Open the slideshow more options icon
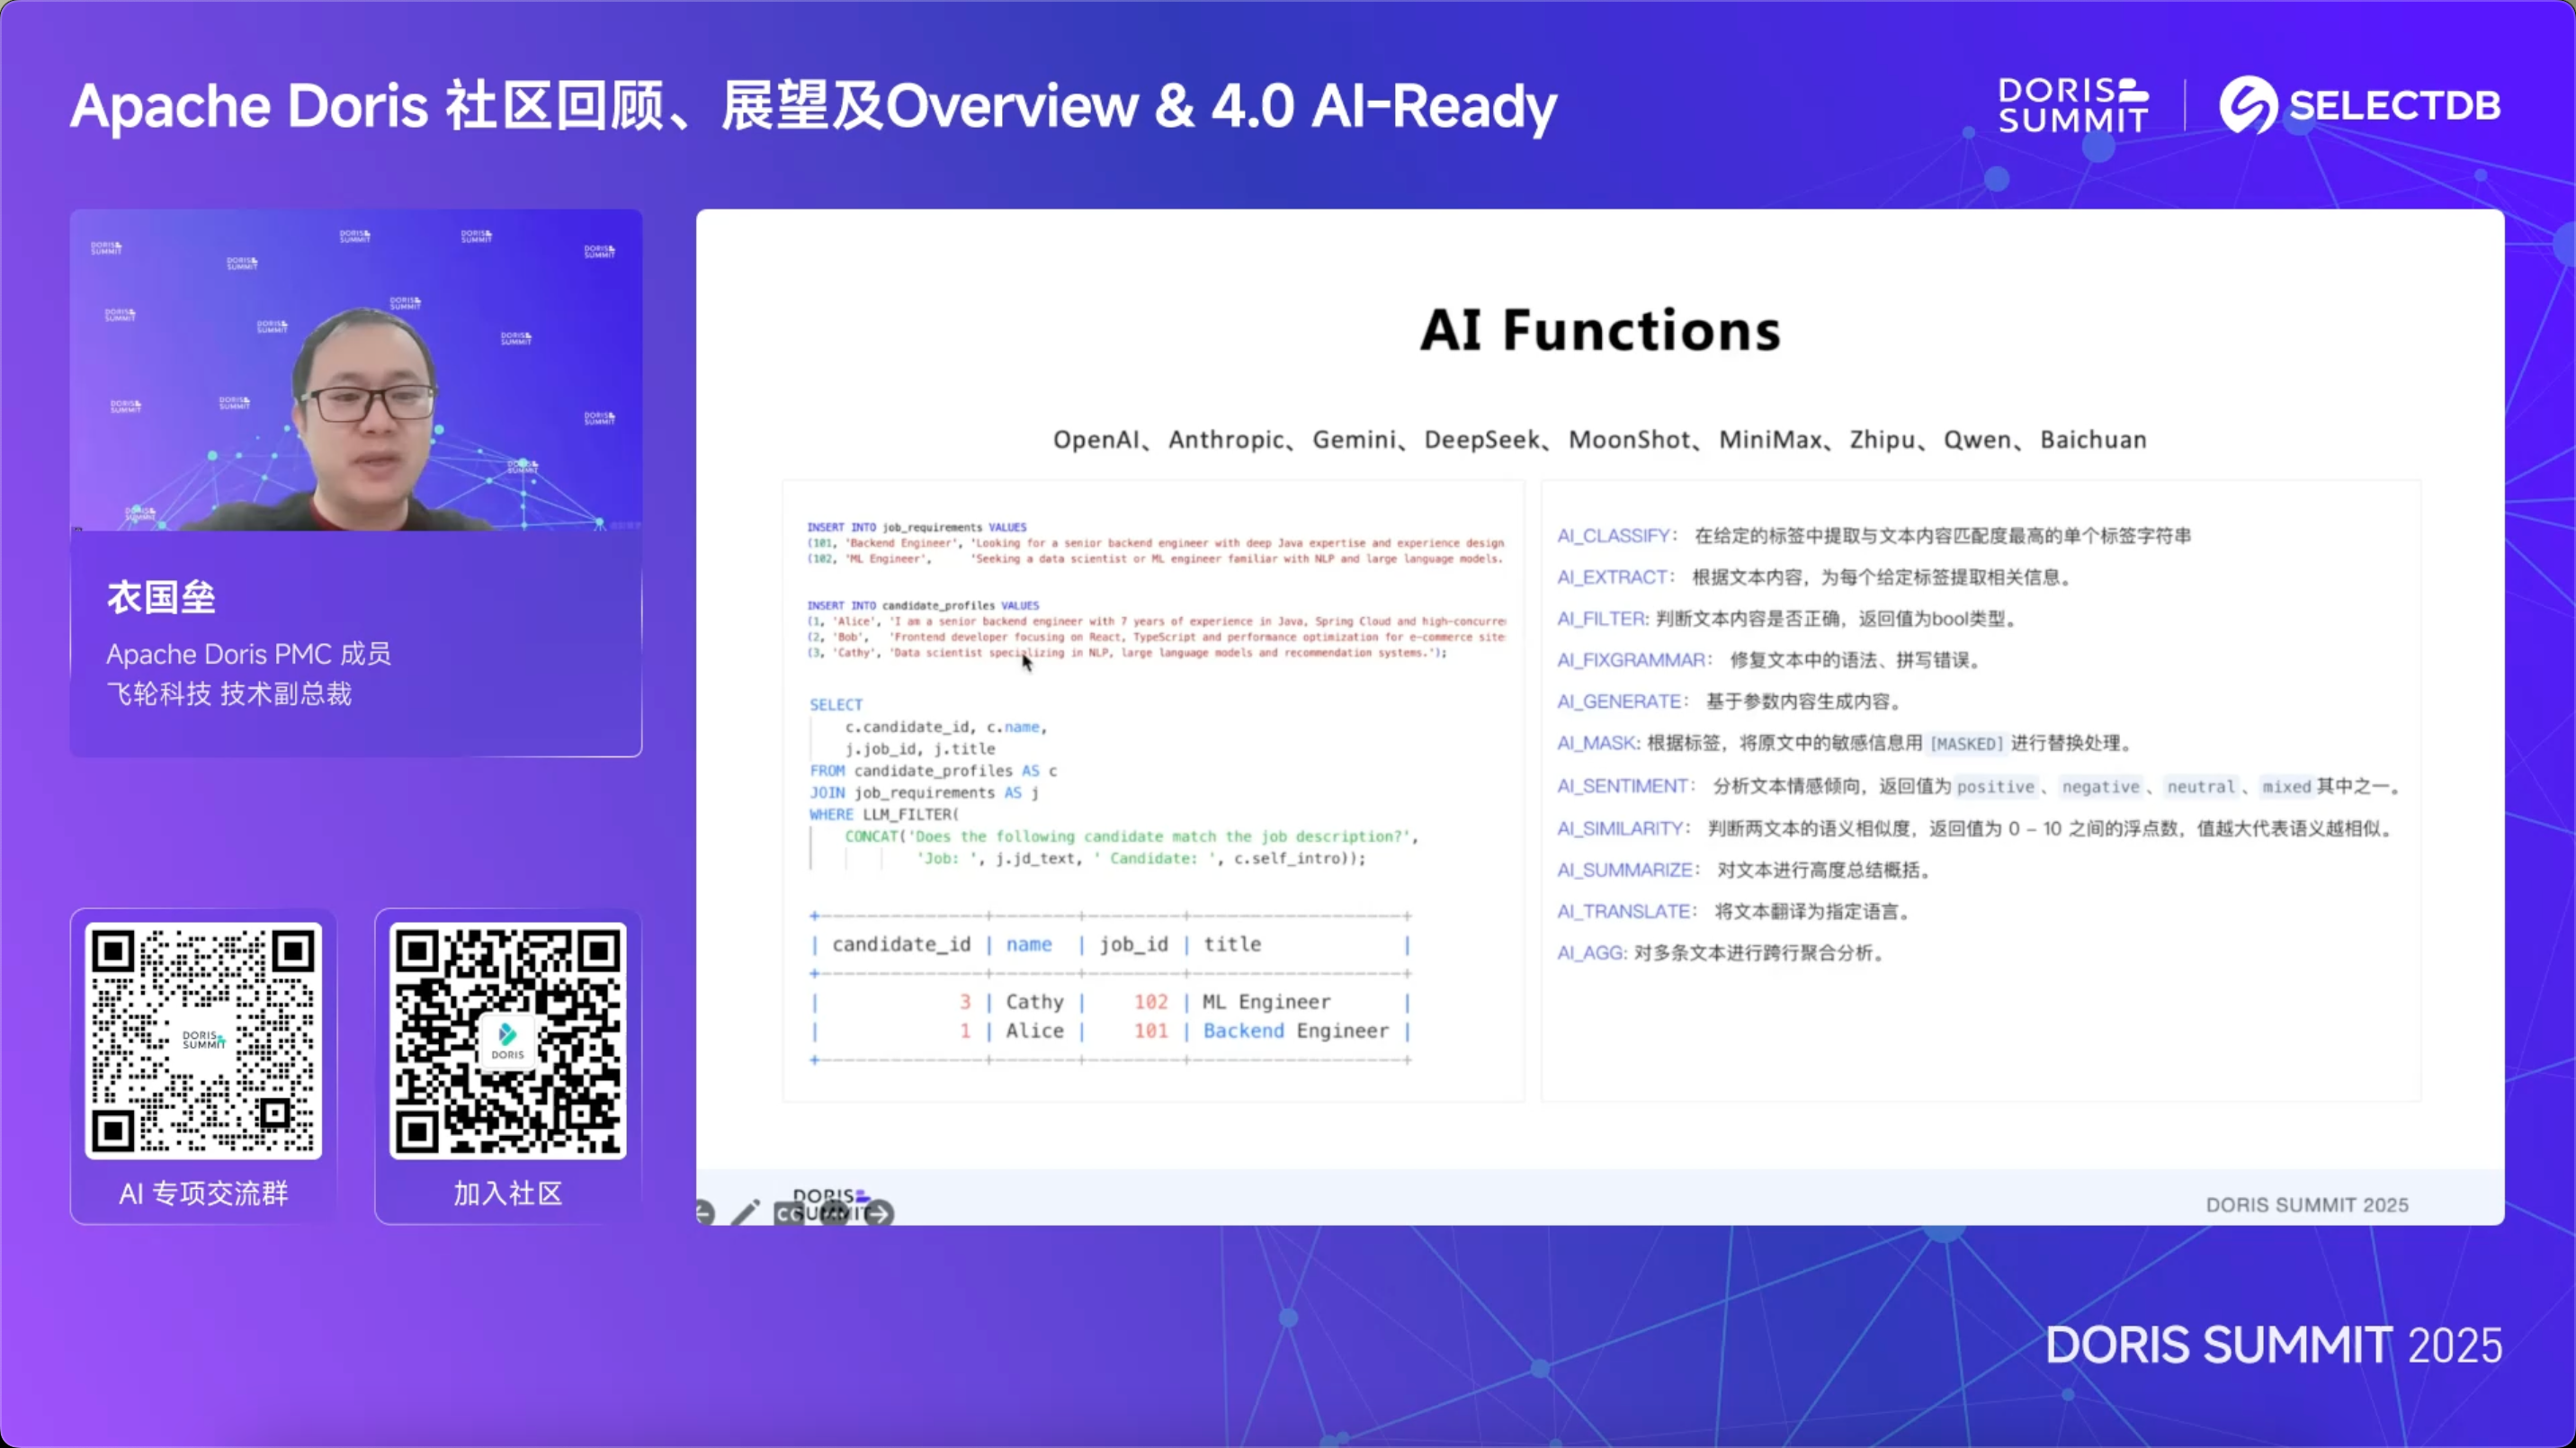This screenshot has width=2576, height=1448. [833, 1214]
